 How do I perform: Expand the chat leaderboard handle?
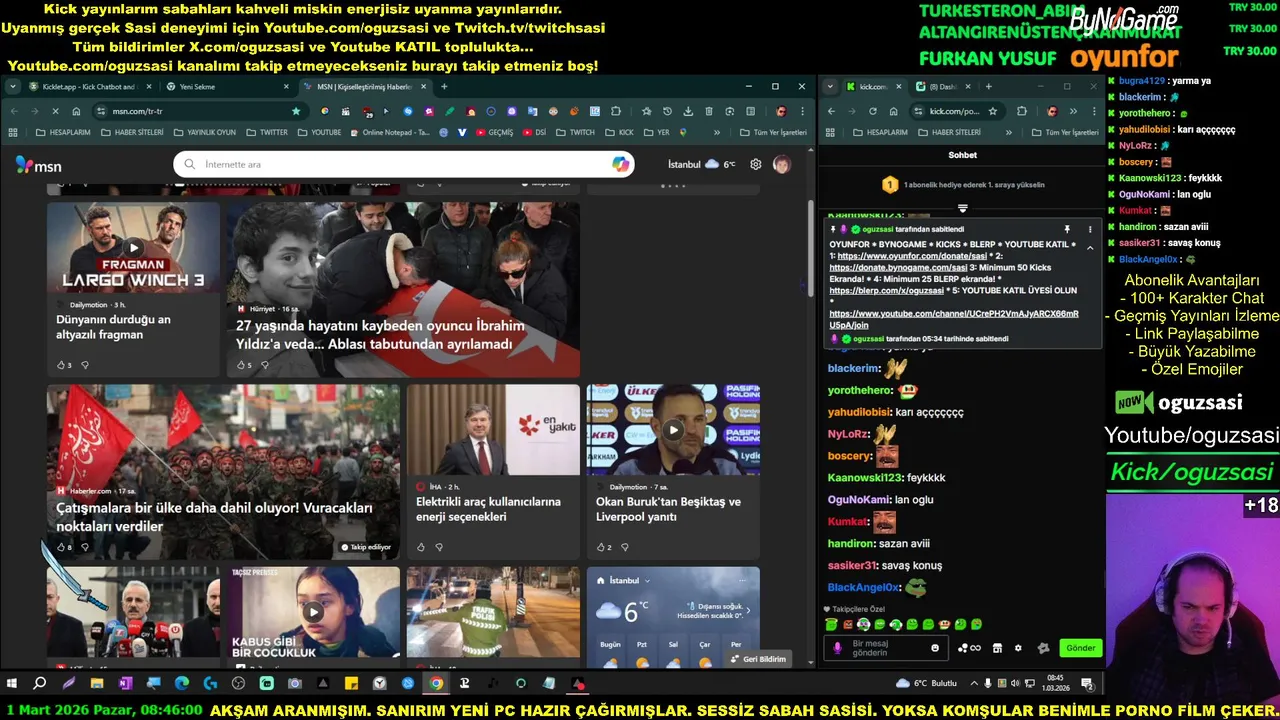(x=962, y=209)
